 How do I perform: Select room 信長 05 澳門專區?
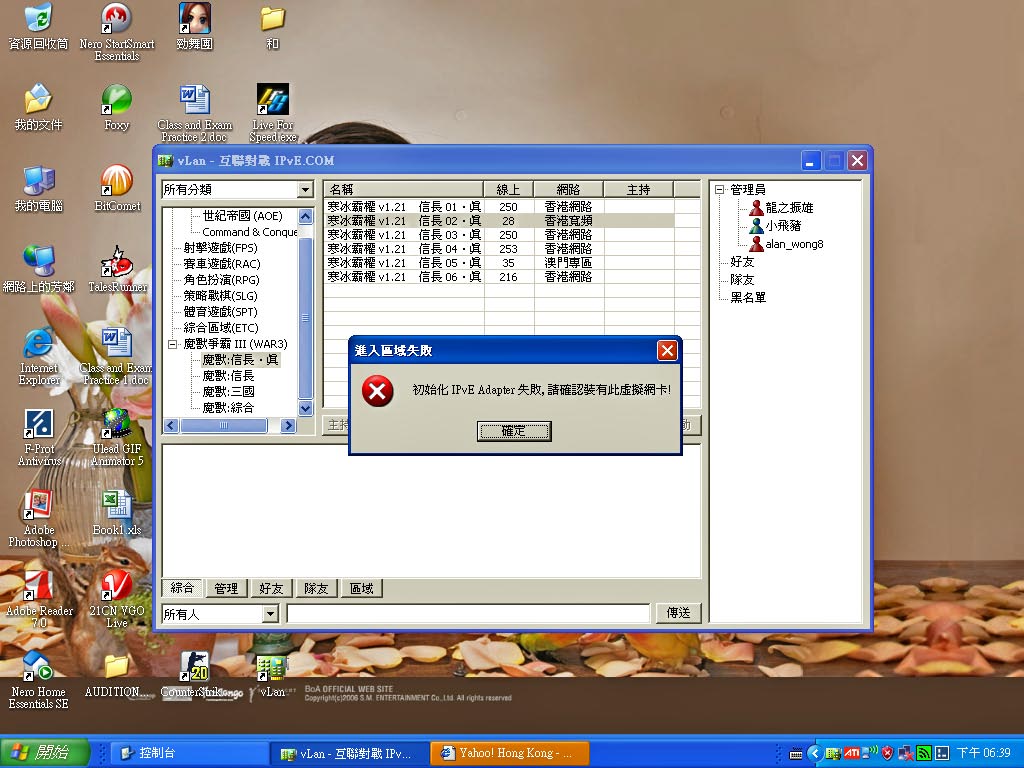coord(500,263)
